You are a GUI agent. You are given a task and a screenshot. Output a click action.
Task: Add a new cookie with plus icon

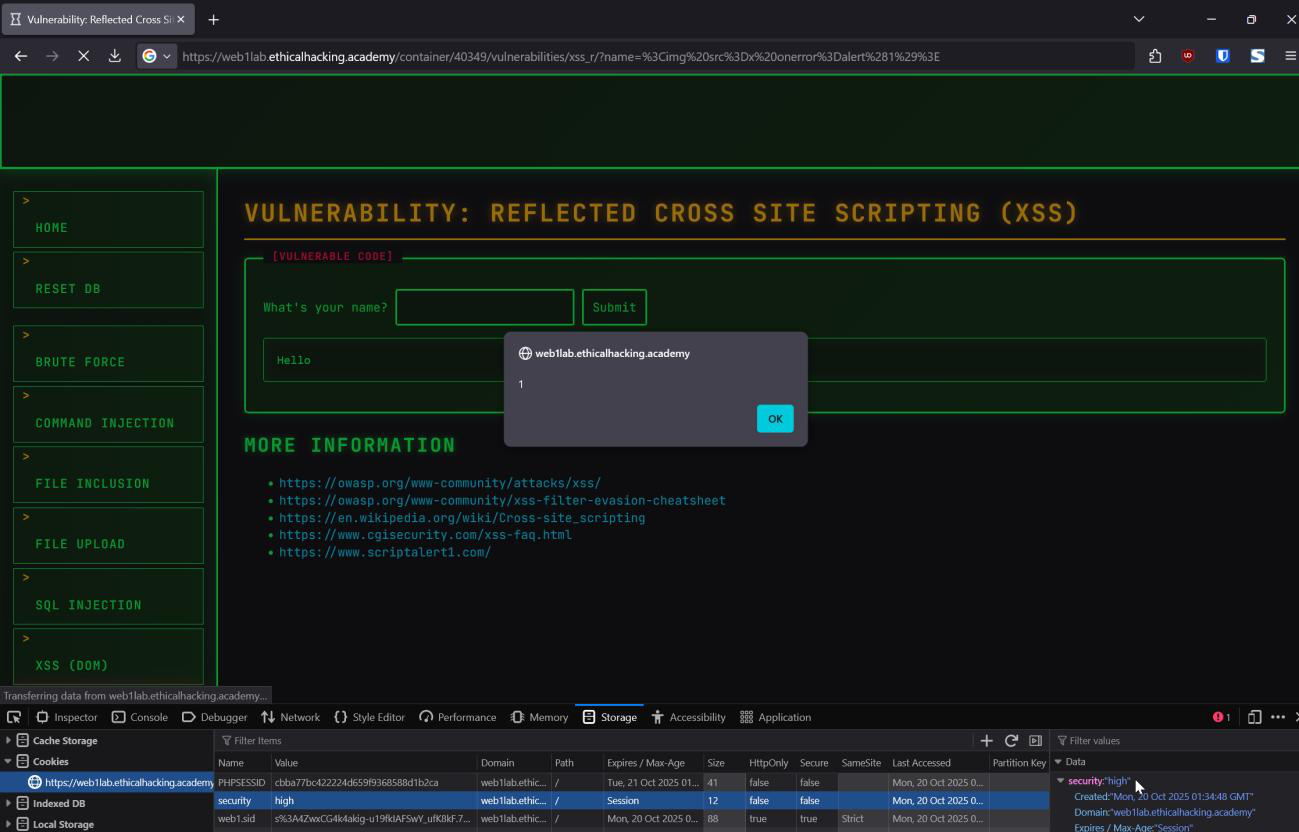click(986, 741)
